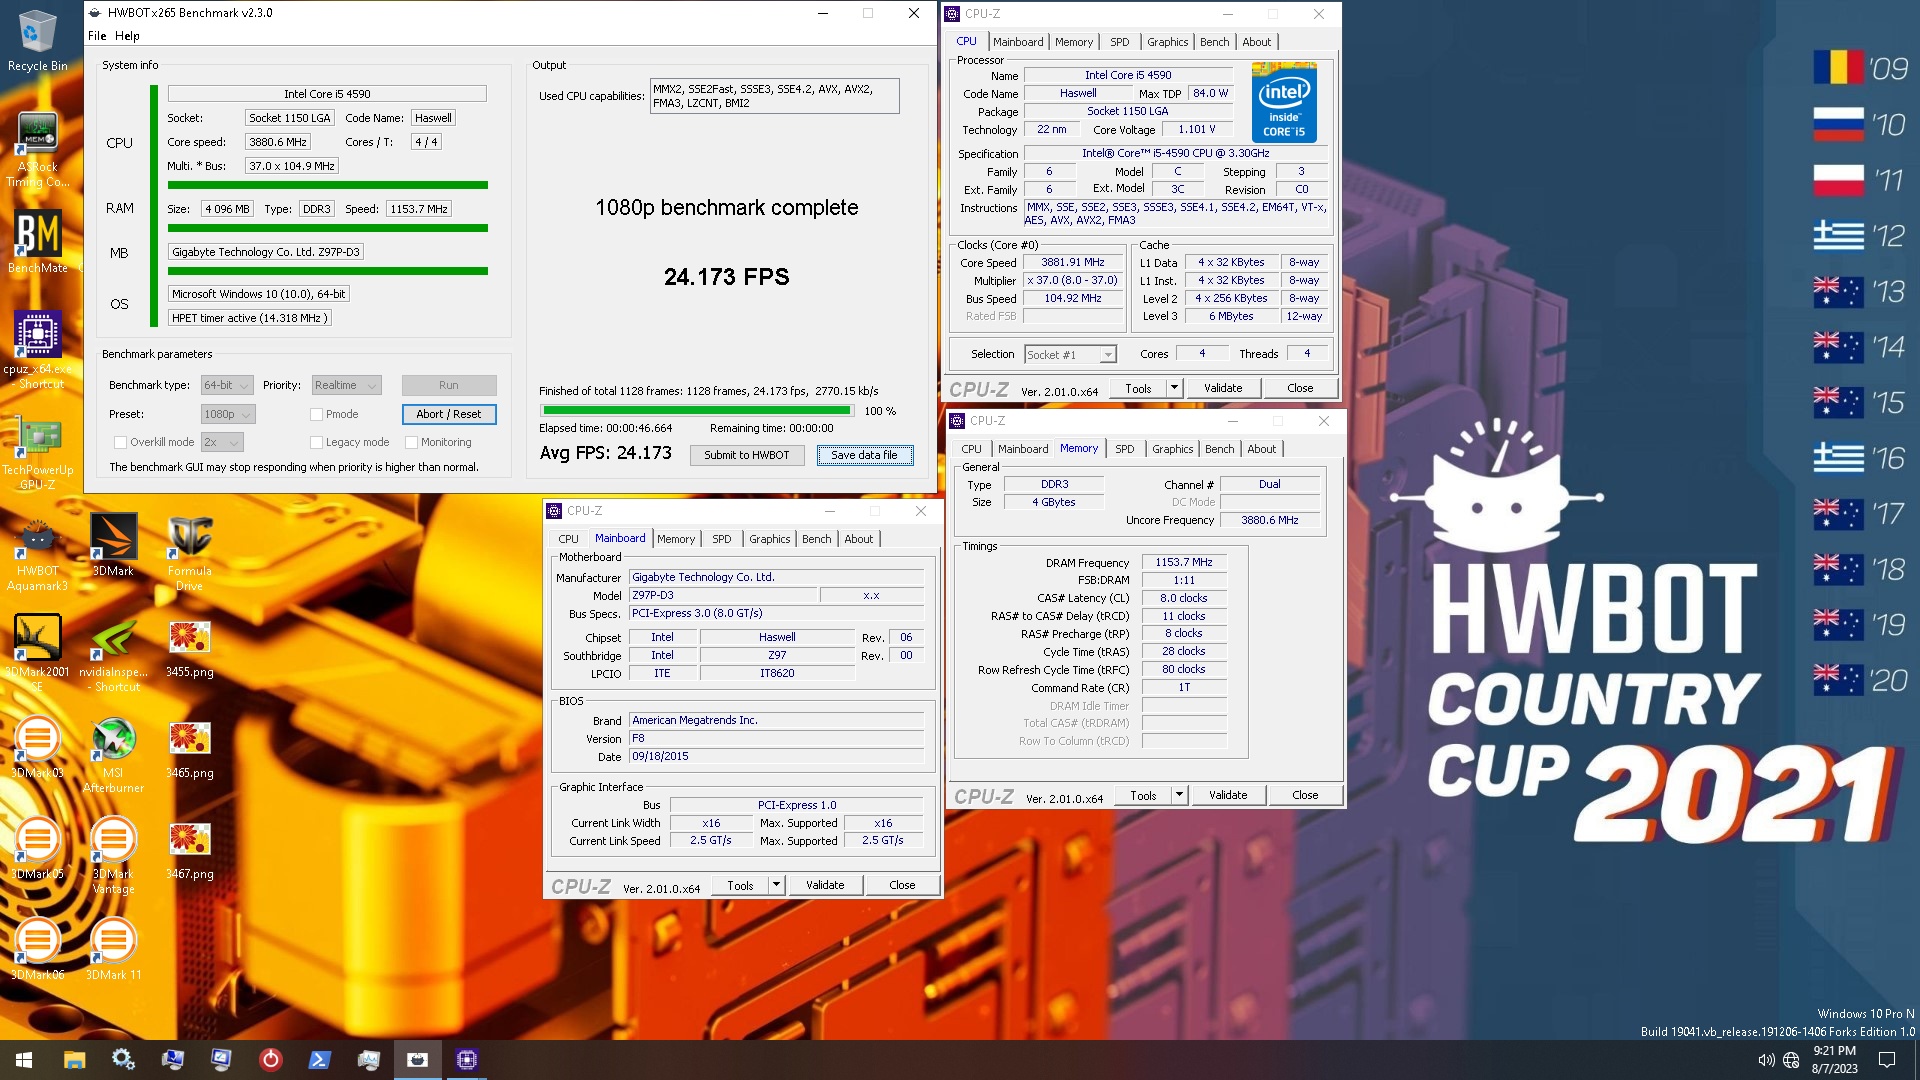Toggle the Overkill mode checkbox

120,442
